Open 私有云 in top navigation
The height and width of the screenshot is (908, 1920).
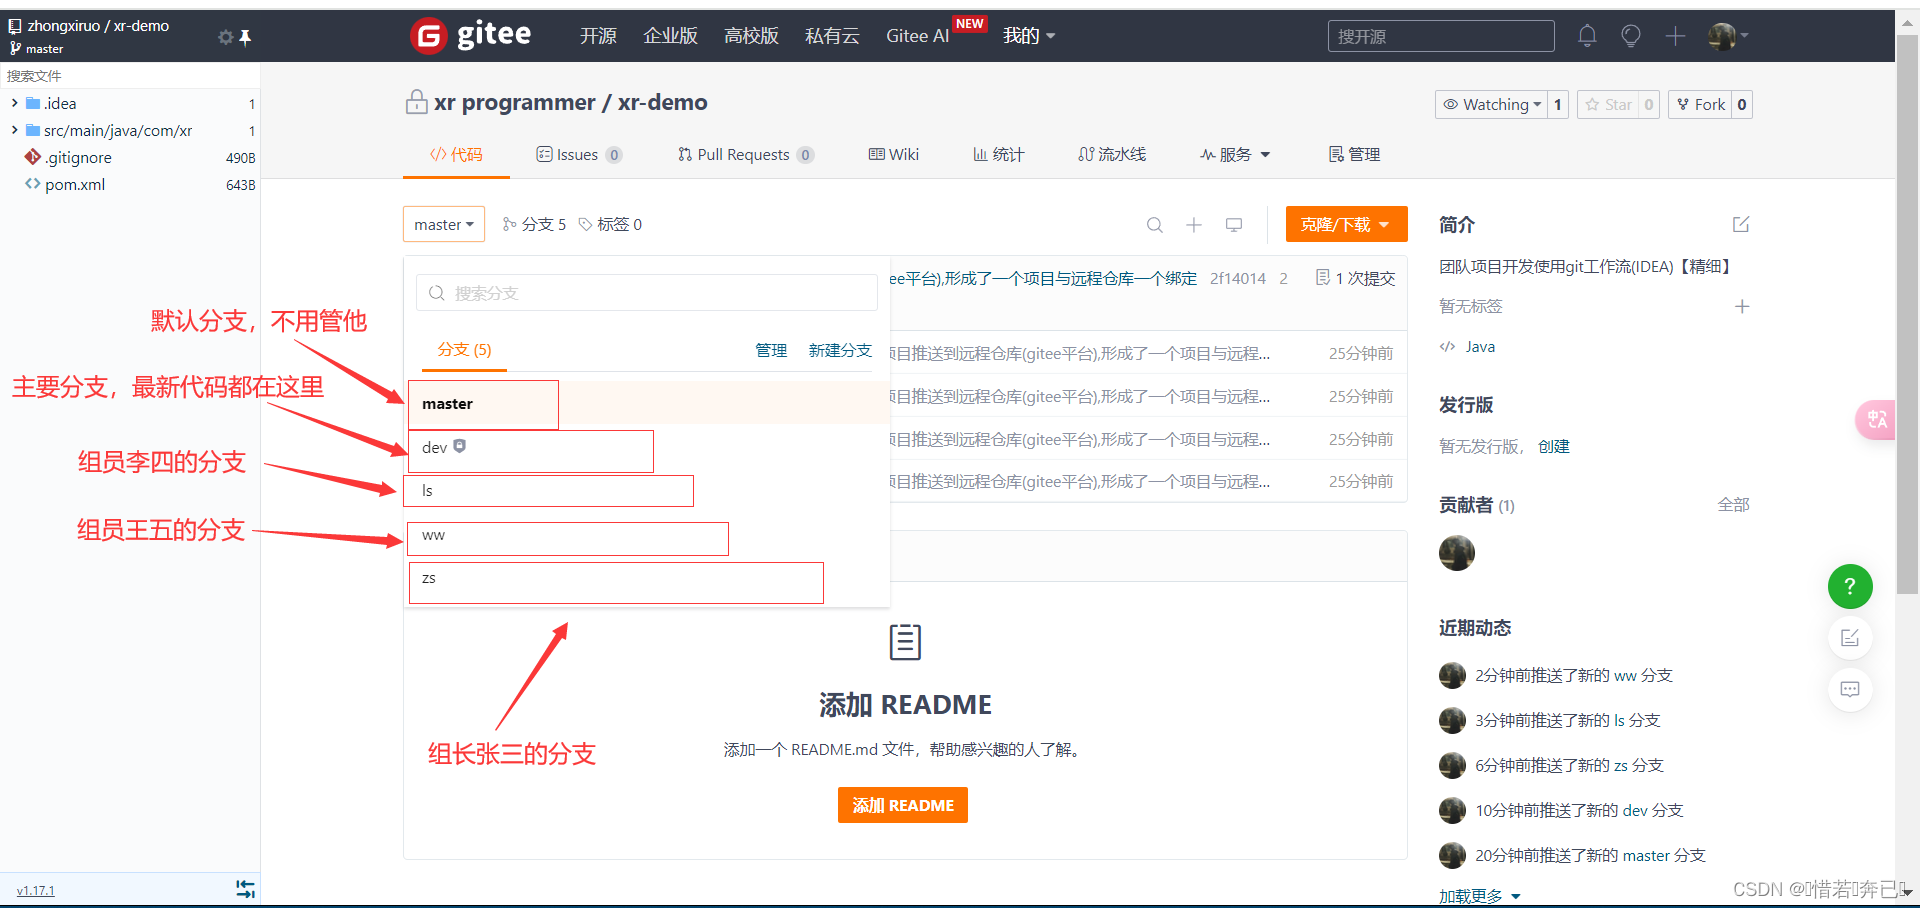[832, 36]
